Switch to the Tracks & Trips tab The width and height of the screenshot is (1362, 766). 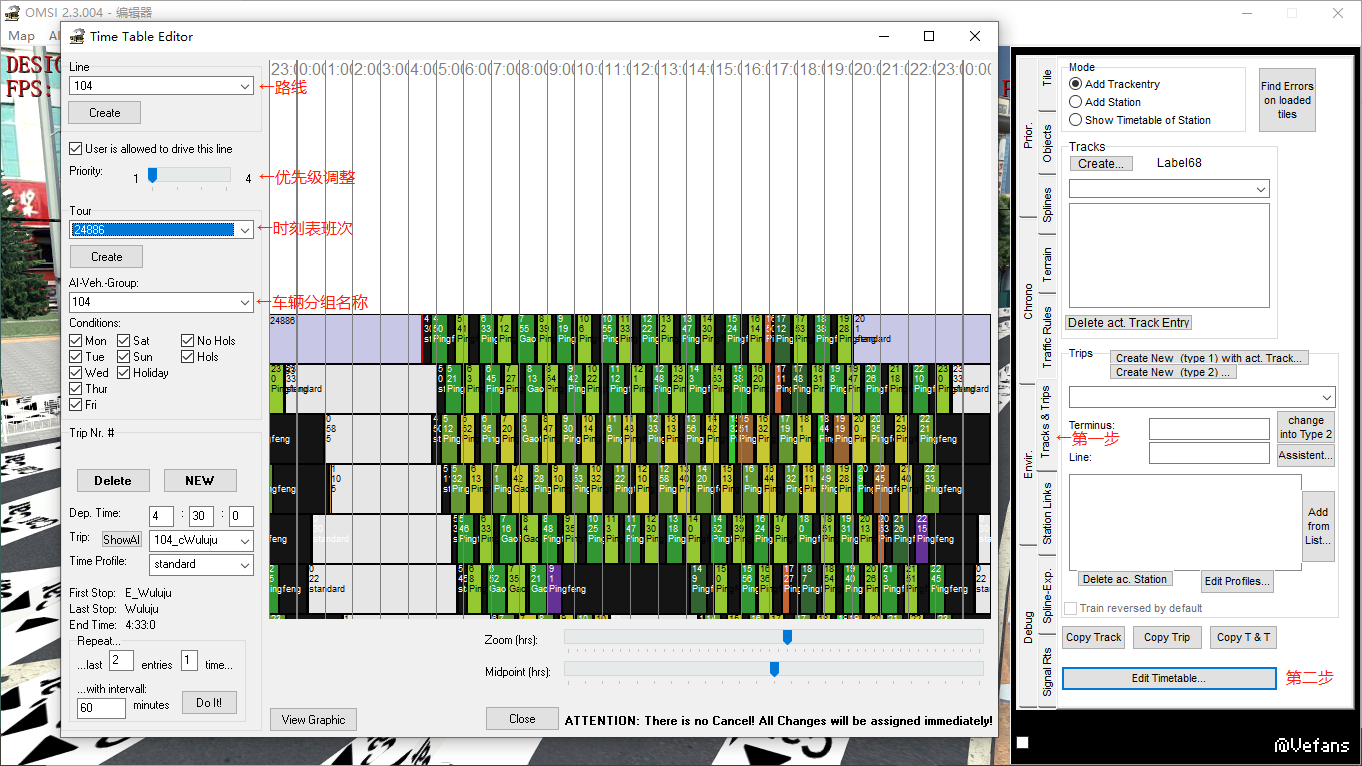pos(1046,422)
